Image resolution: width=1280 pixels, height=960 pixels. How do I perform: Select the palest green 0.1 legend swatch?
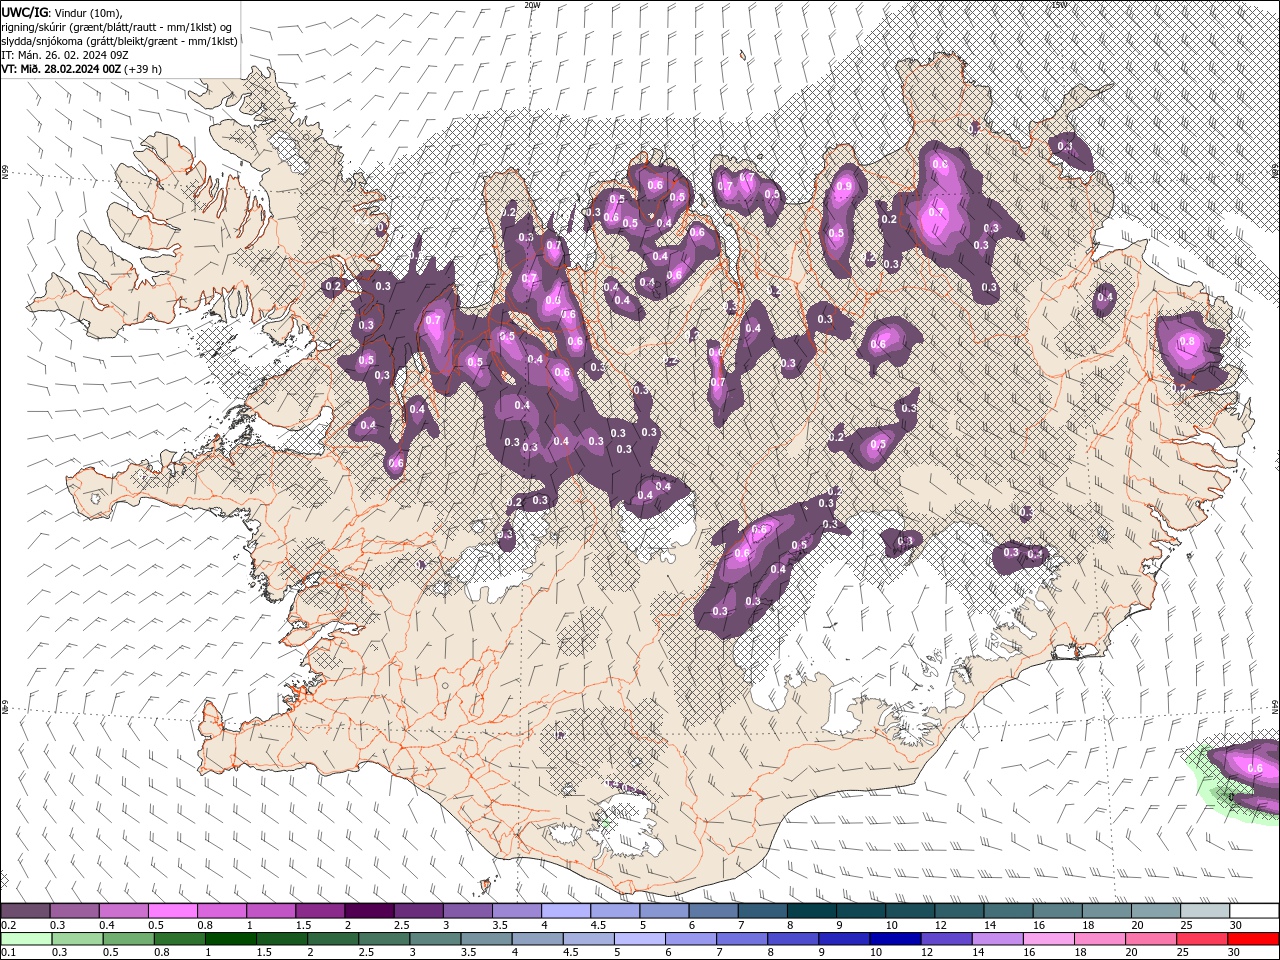pyautogui.click(x=26, y=939)
